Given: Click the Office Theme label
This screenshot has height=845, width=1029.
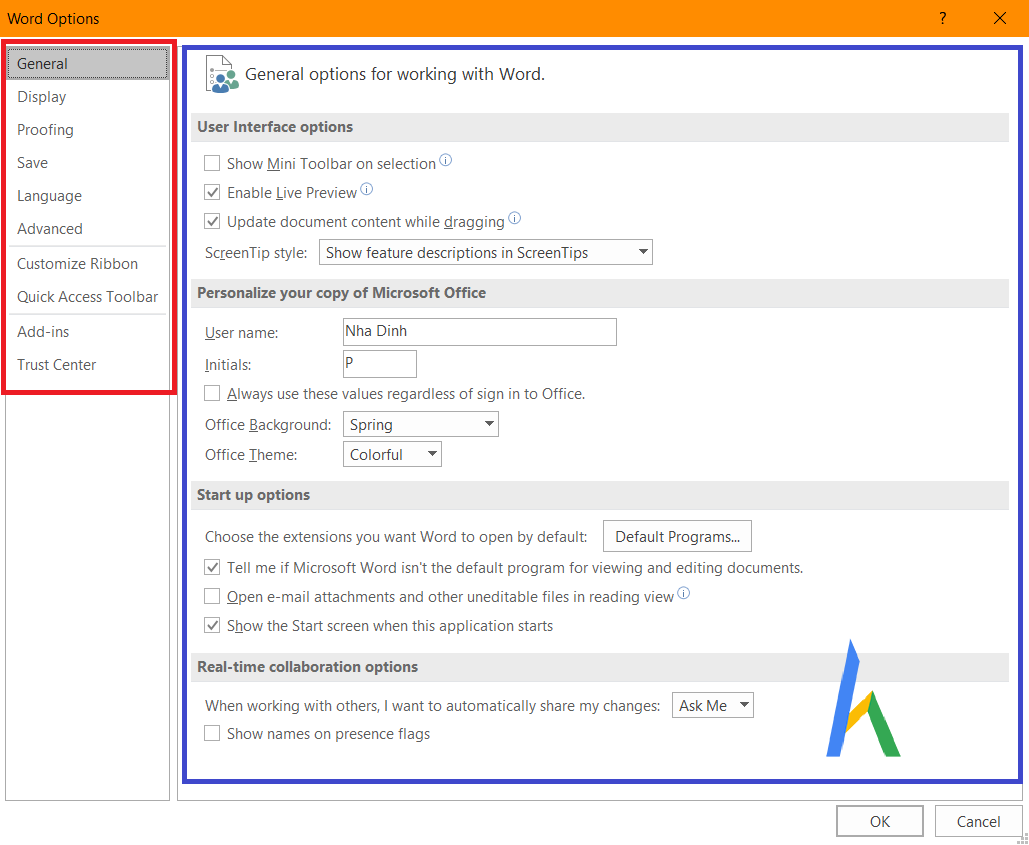Looking at the screenshot, I should coord(251,455).
